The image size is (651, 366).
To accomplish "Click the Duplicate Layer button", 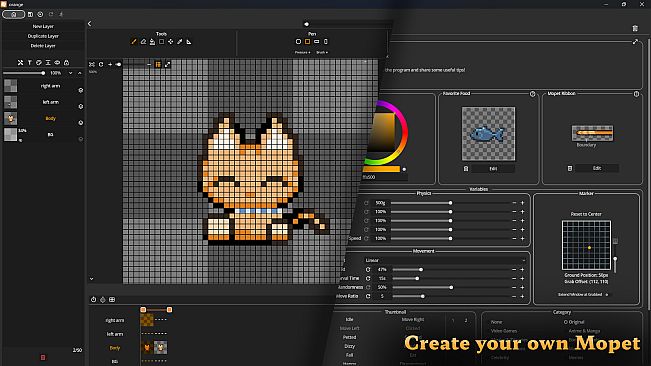I will click(43, 36).
